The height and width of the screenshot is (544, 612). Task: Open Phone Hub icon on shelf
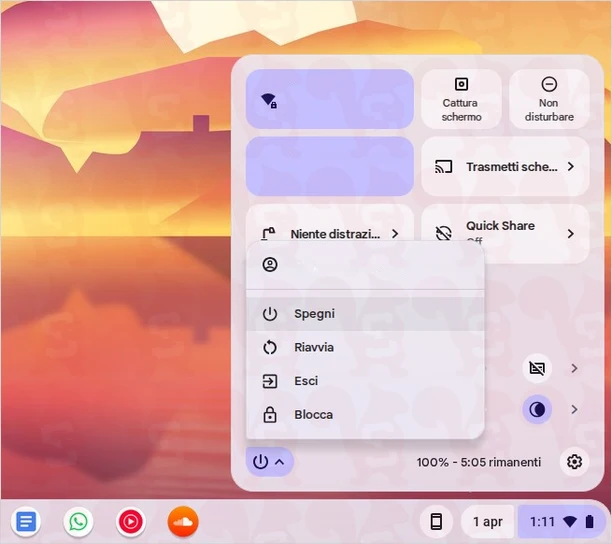436,521
